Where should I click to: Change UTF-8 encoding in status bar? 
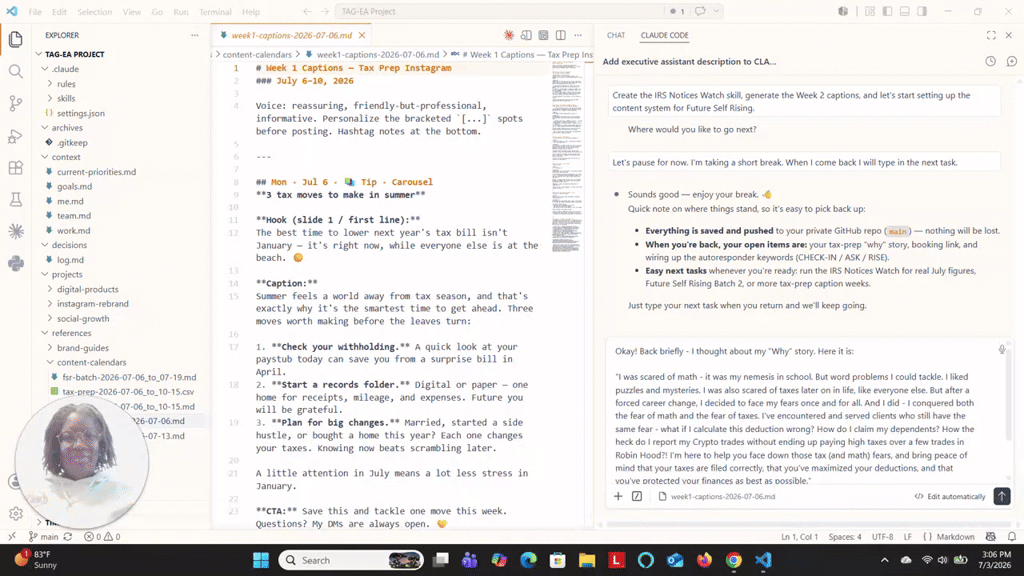pos(882,537)
